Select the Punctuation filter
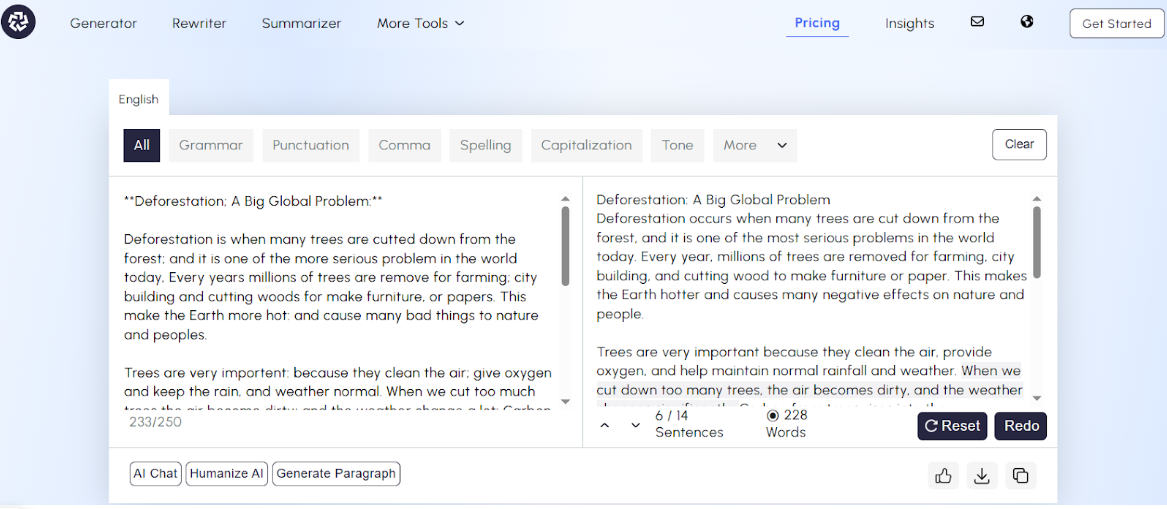Image resolution: width=1167 pixels, height=509 pixels. 310,145
